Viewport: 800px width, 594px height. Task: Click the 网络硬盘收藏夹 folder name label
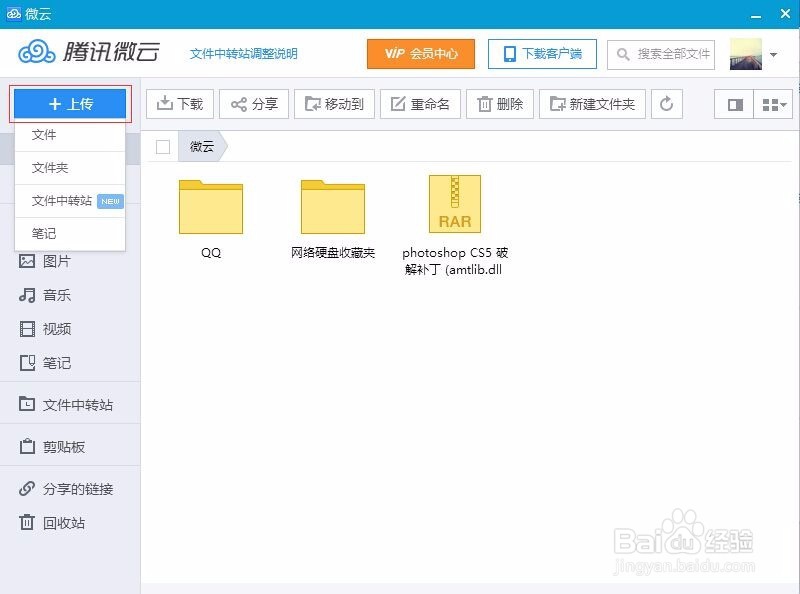(333, 253)
